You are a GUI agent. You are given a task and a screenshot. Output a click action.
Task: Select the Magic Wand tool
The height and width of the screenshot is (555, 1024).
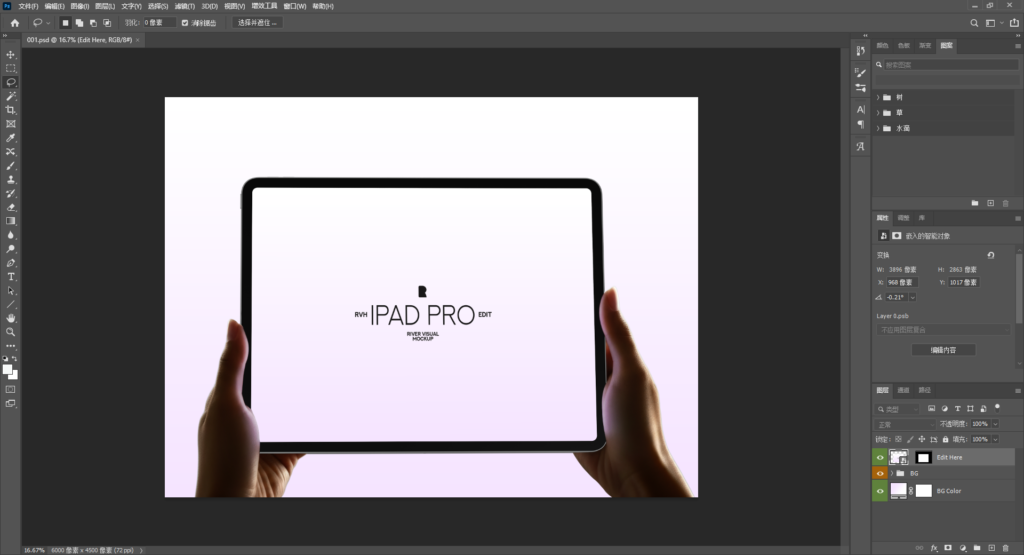pyautogui.click(x=10, y=96)
